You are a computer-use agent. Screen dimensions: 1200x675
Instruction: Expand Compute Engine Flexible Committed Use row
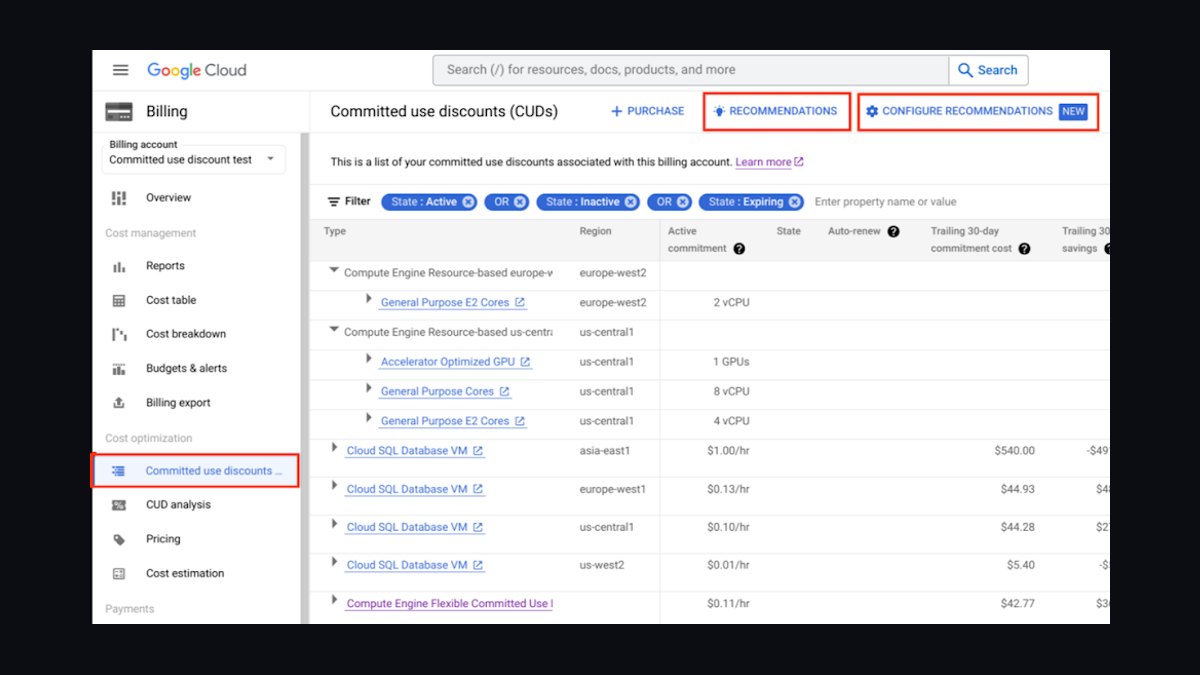(x=335, y=600)
